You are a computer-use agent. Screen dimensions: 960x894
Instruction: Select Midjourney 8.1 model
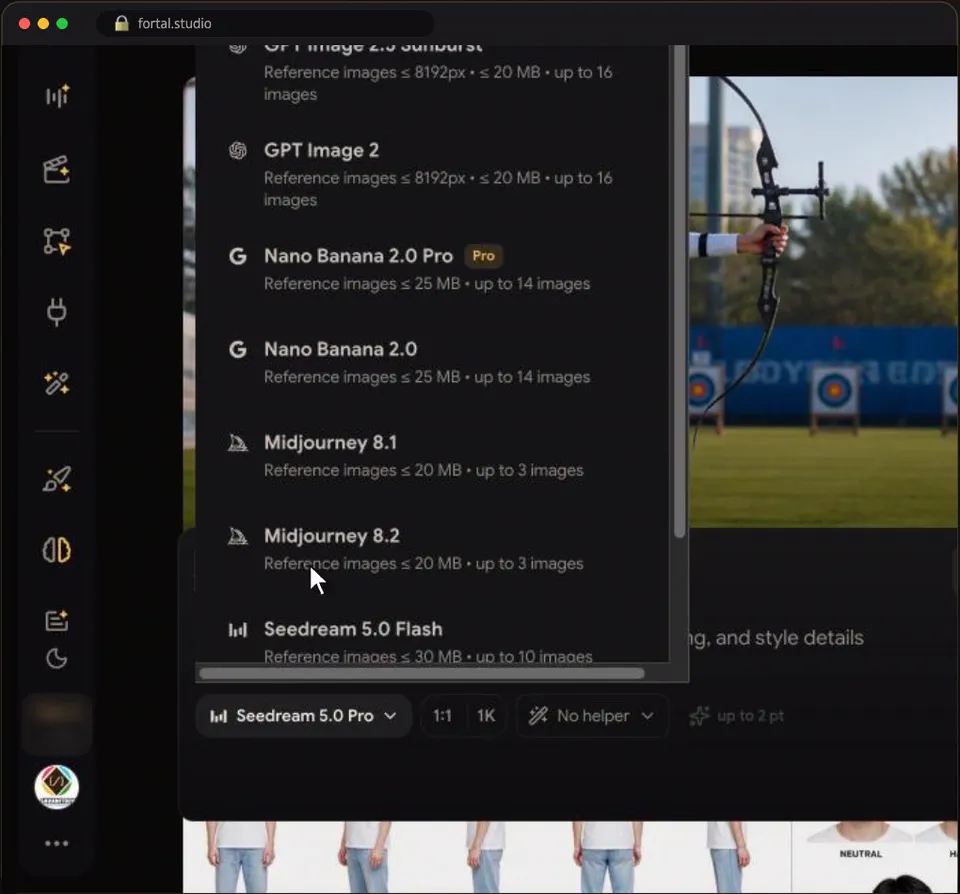[x=432, y=456]
